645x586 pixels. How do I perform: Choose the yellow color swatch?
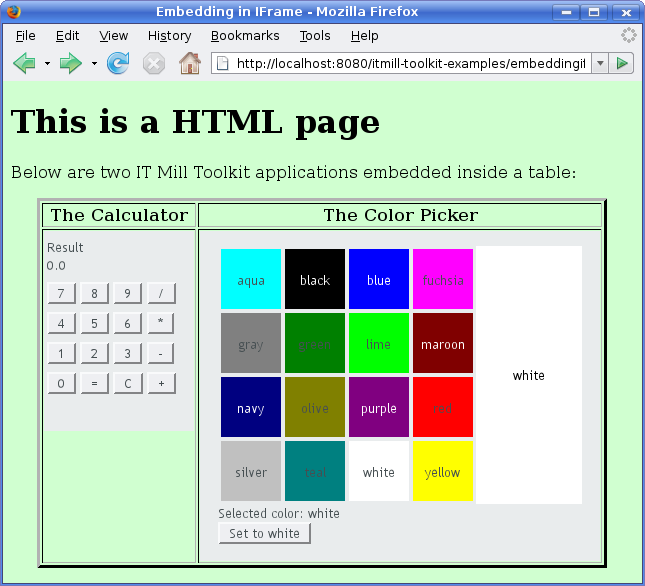click(443, 472)
